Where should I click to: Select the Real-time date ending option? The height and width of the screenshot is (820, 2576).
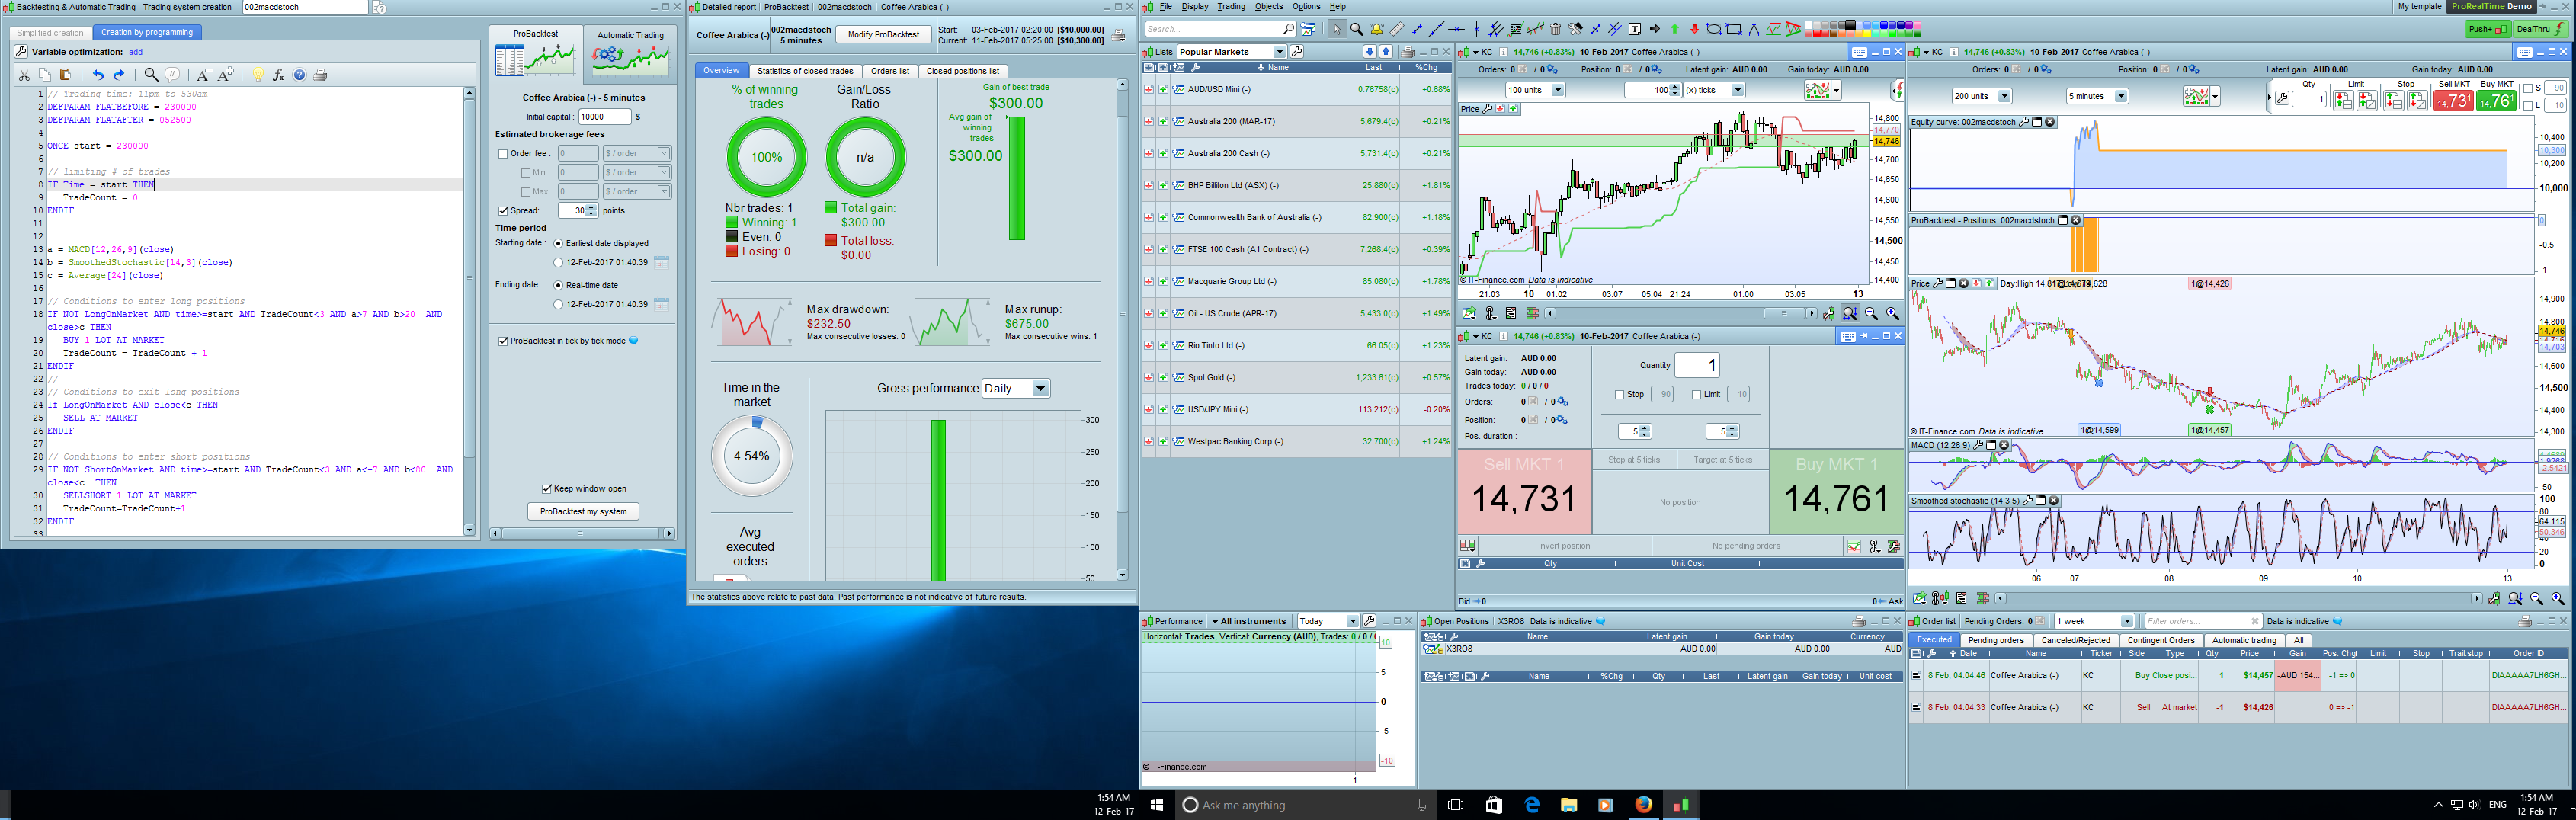click(x=558, y=285)
